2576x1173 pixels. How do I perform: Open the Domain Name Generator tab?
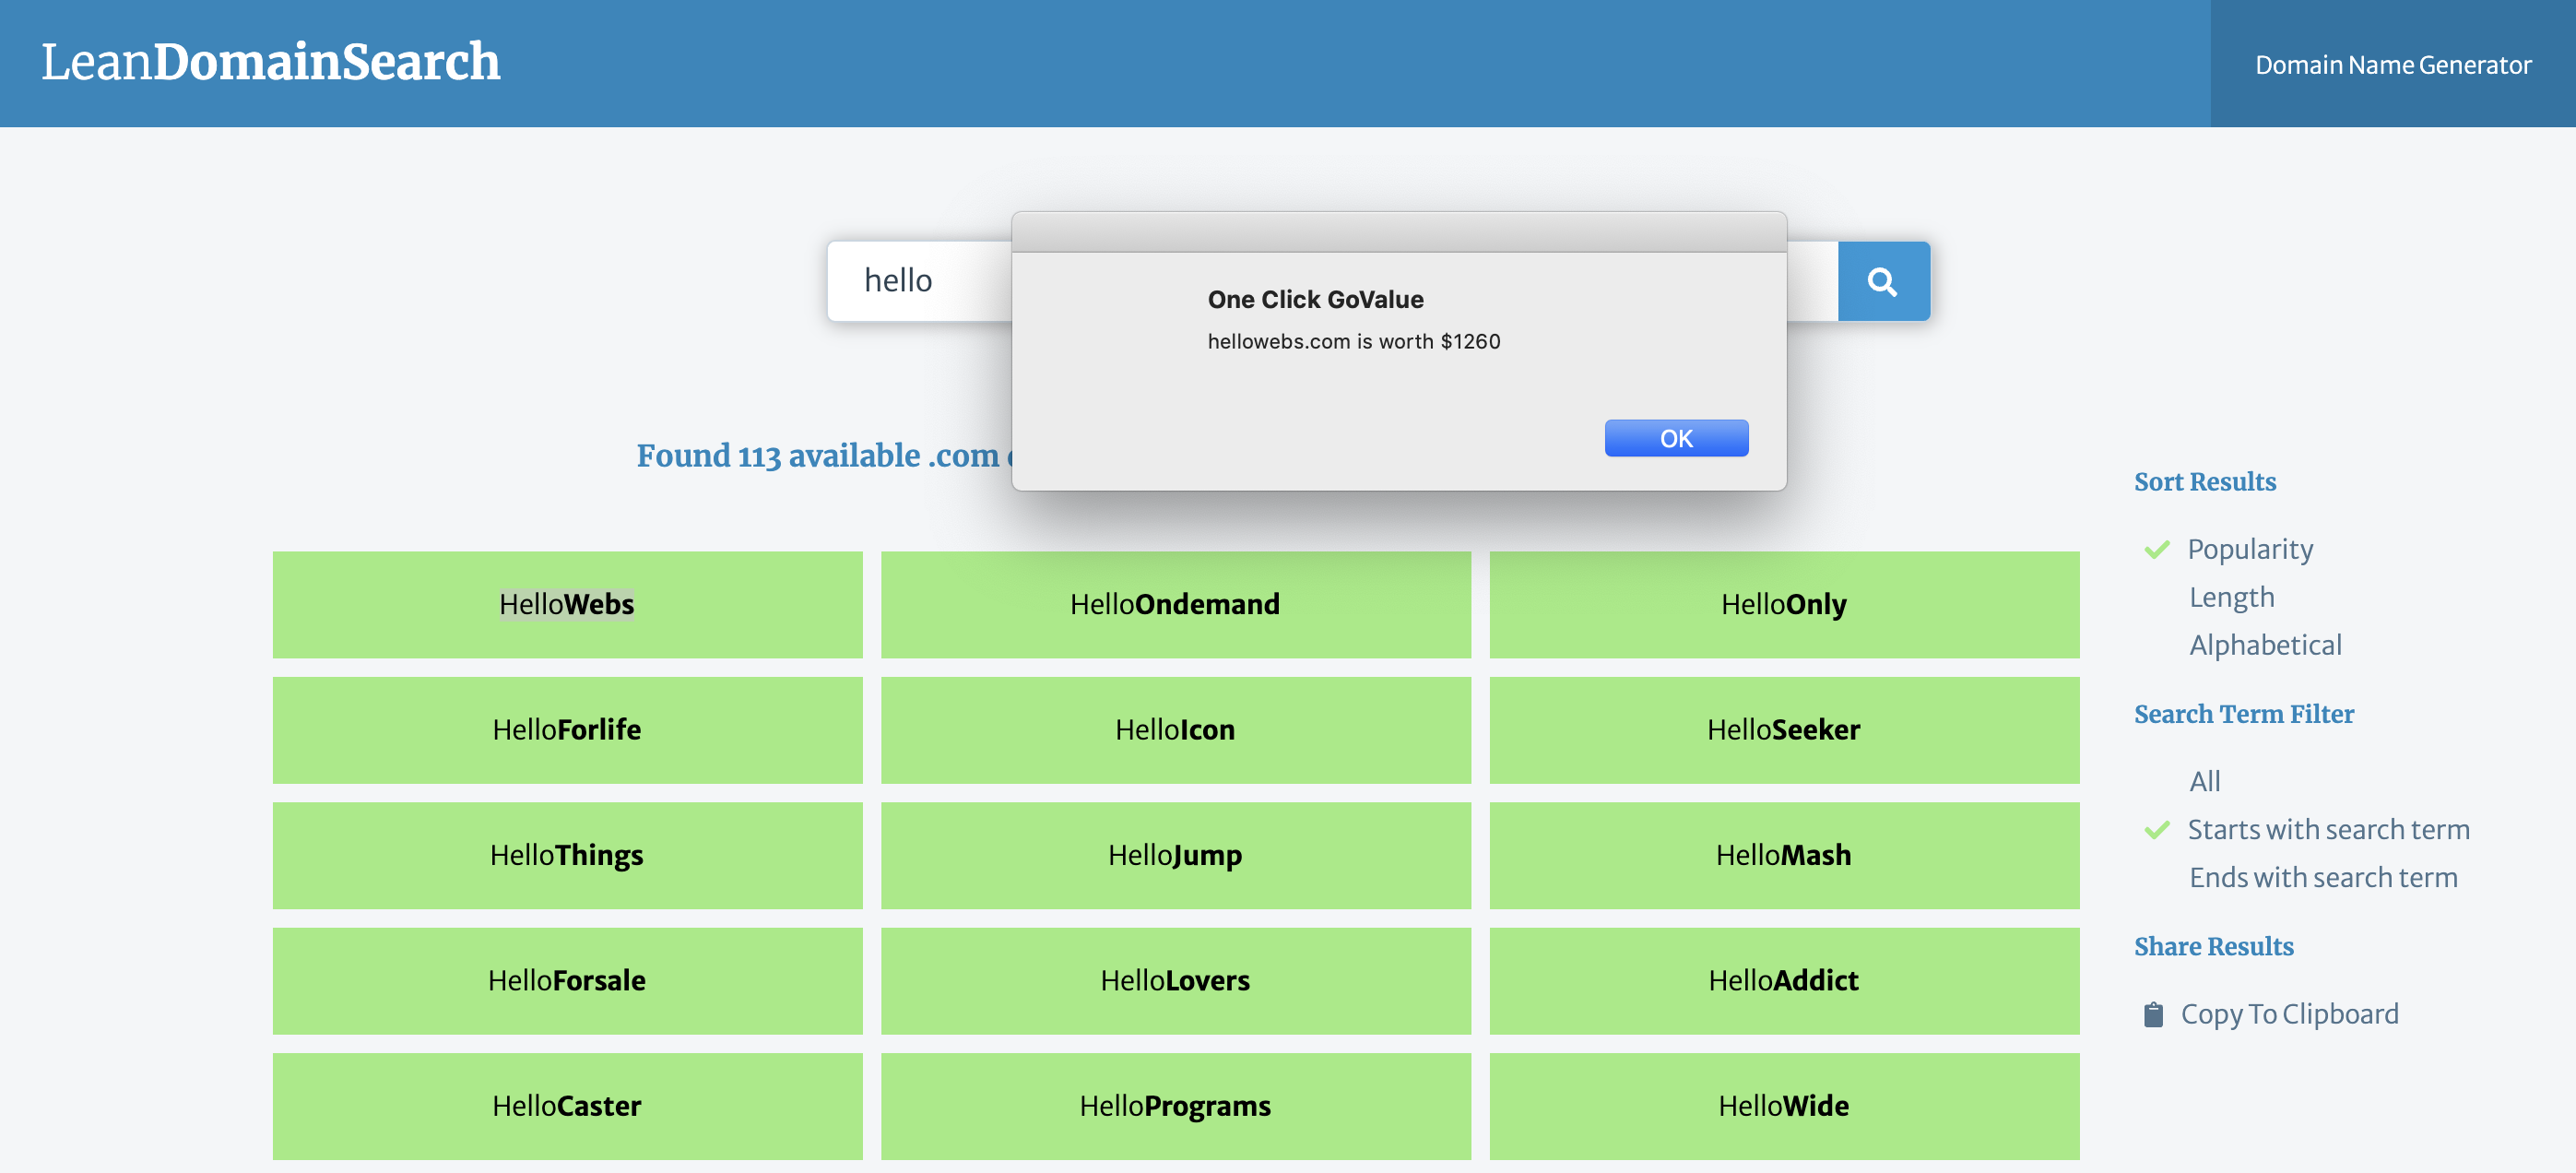[2392, 64]
